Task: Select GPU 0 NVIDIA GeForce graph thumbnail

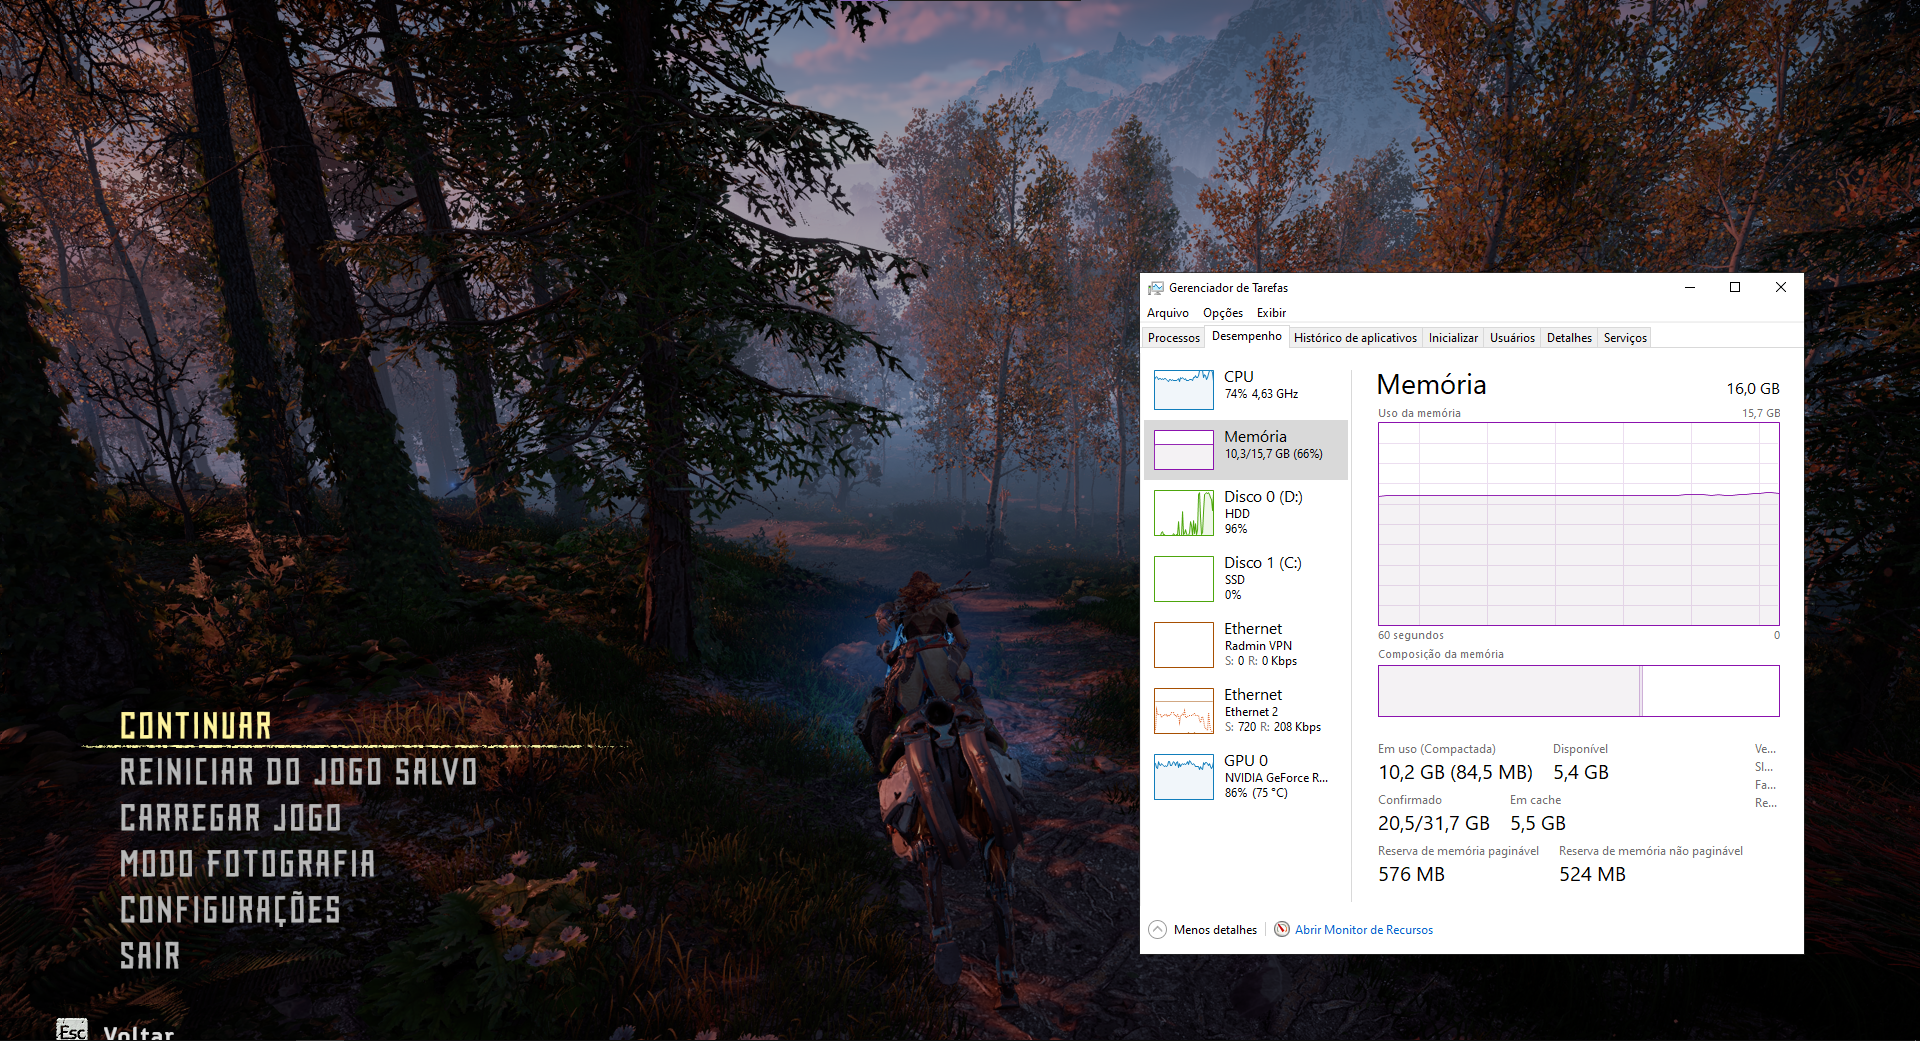Action: [1183, 776]
